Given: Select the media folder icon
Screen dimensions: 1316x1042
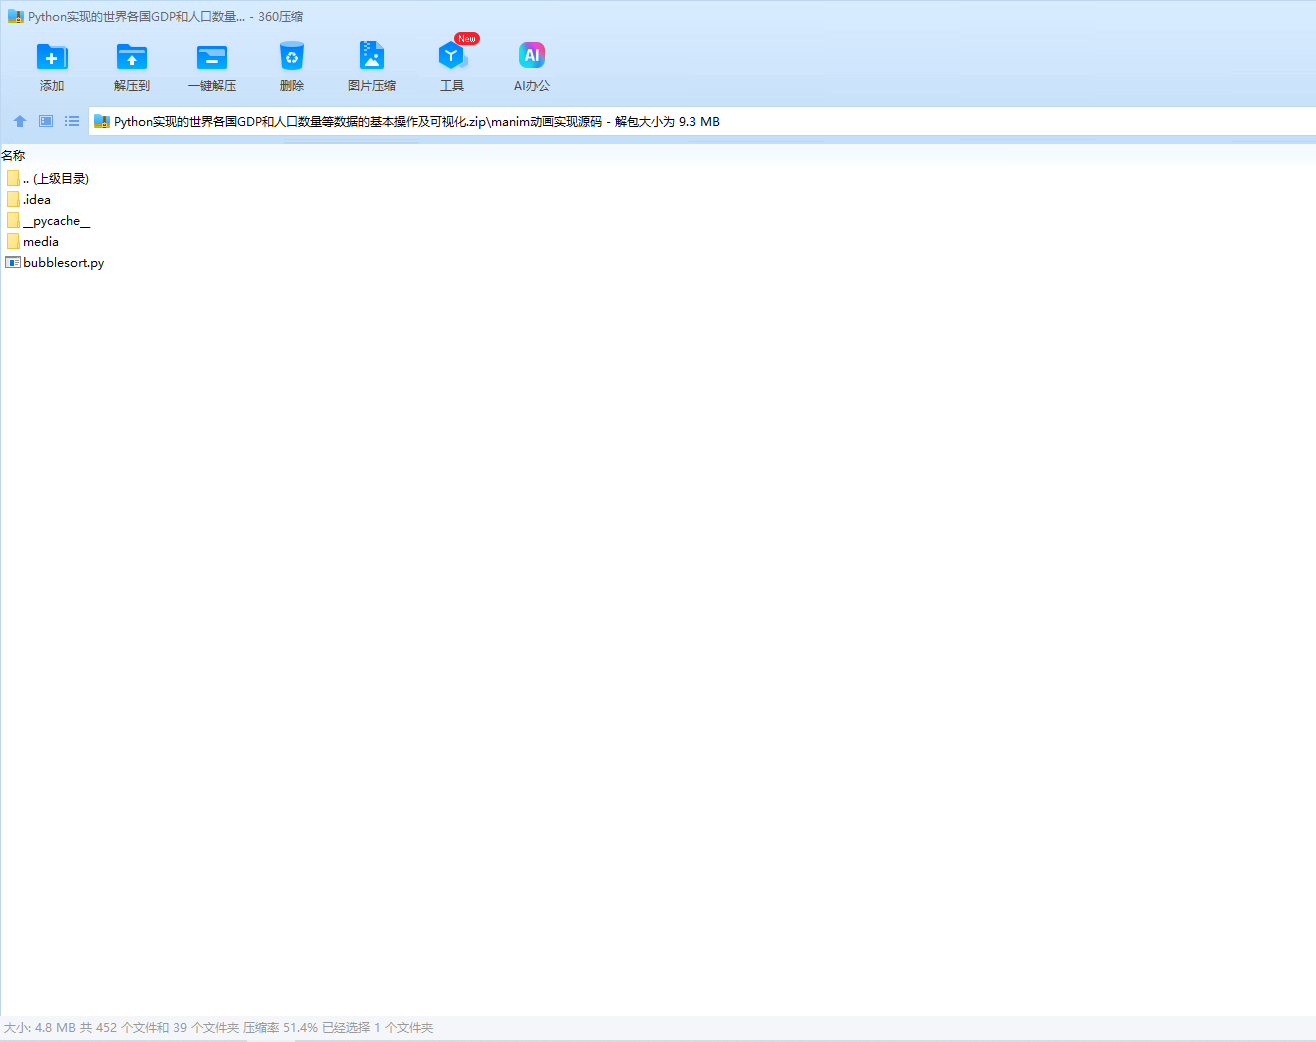Looking at the screenshot, I should (13, 241).
